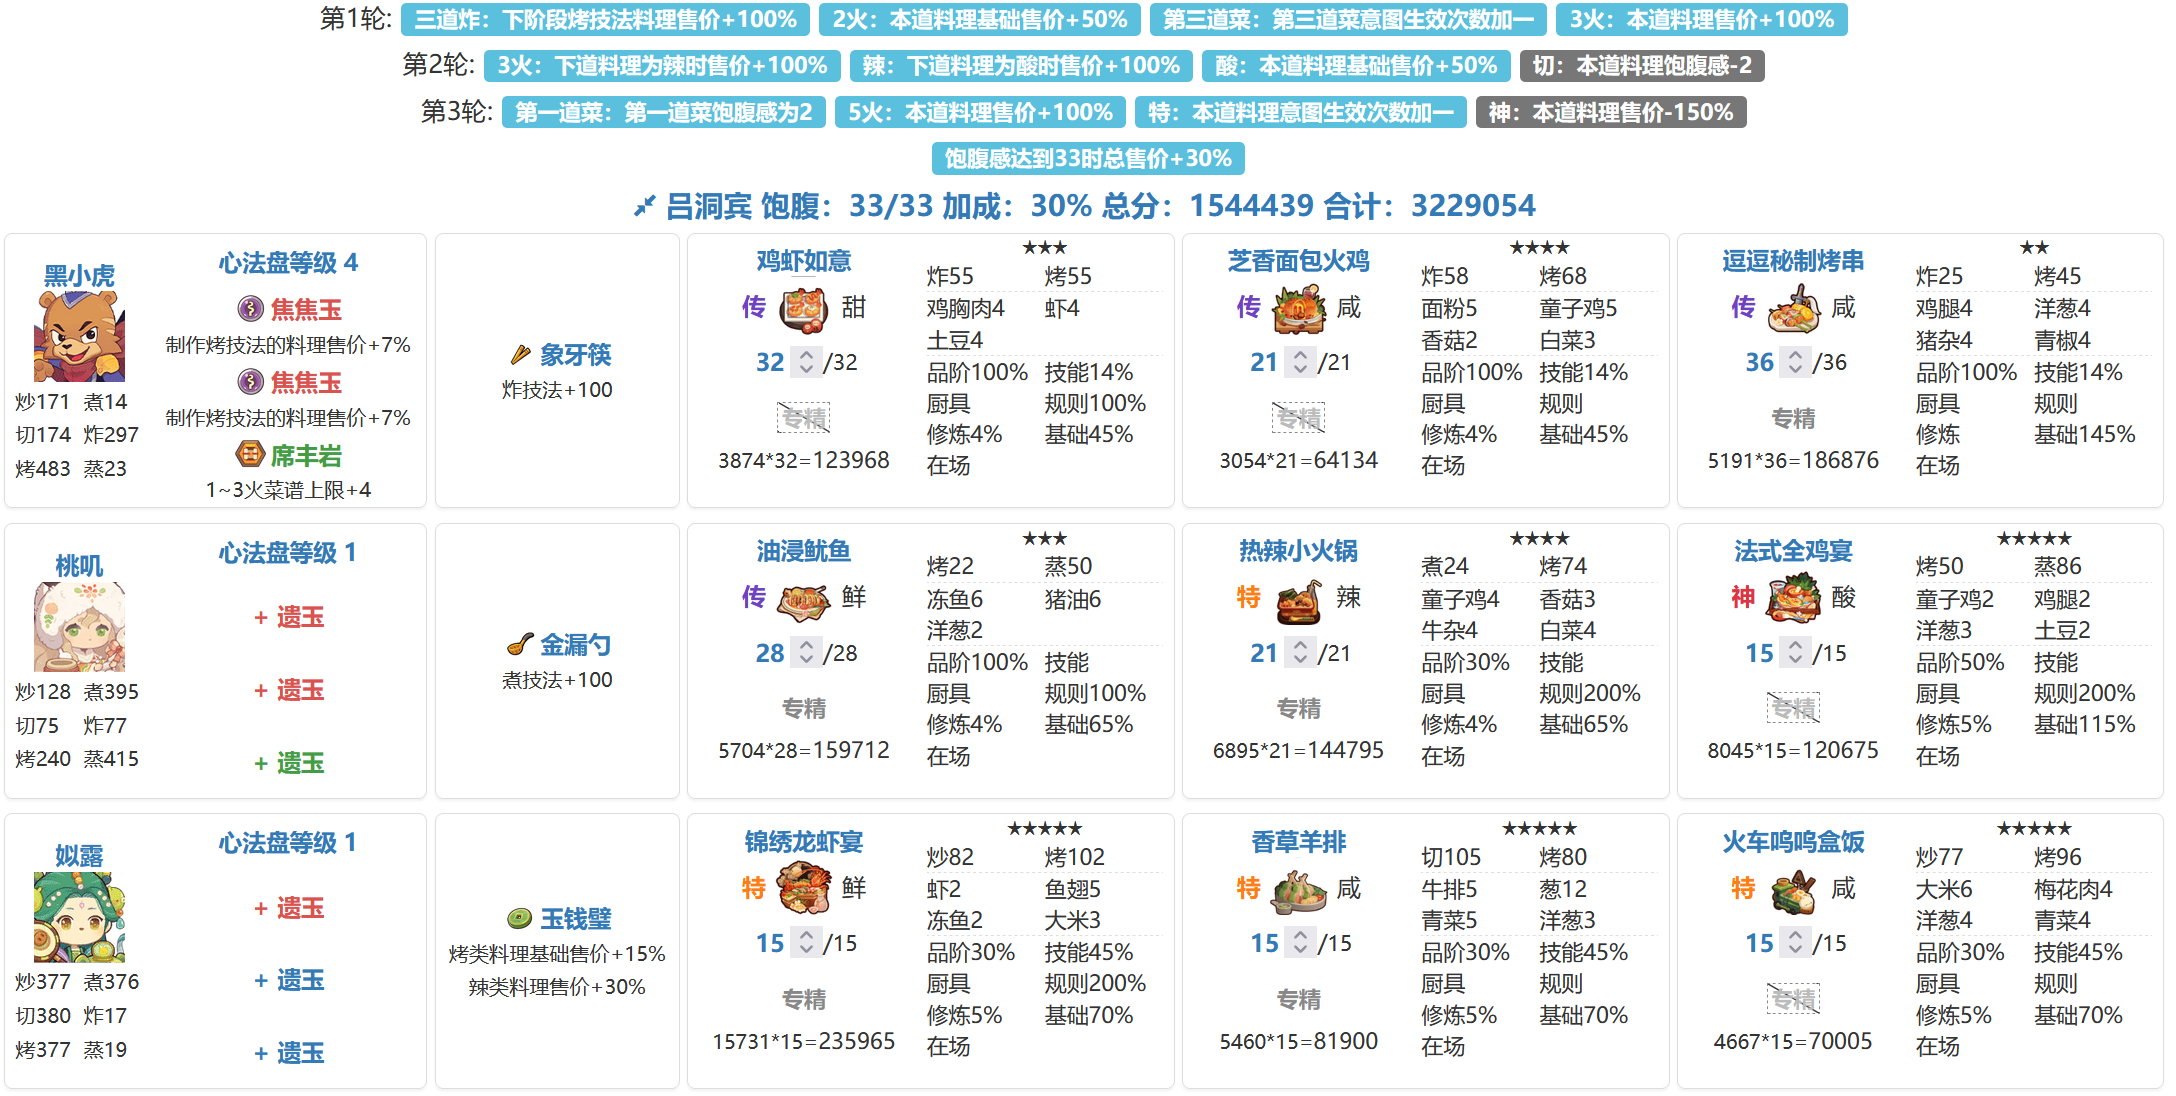Click the 象牙筷 equipment icon
Image resolution: width=2176 pixels, height=1096 pixels.
[520, 355]
